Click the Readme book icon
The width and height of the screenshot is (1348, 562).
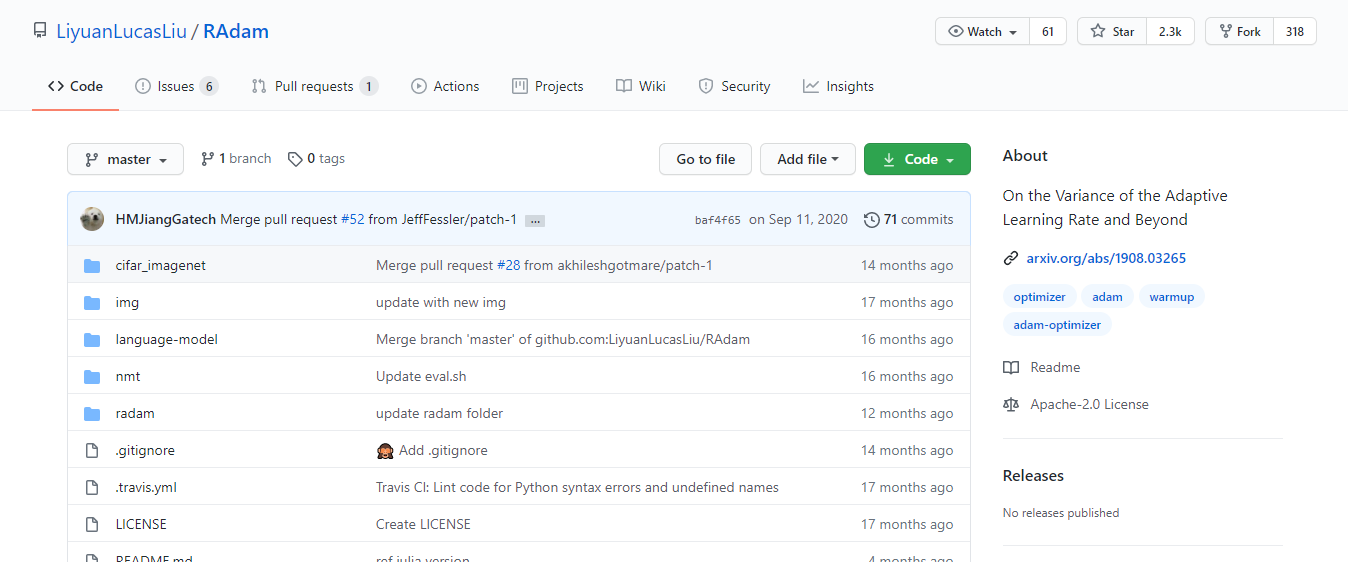1011,367
